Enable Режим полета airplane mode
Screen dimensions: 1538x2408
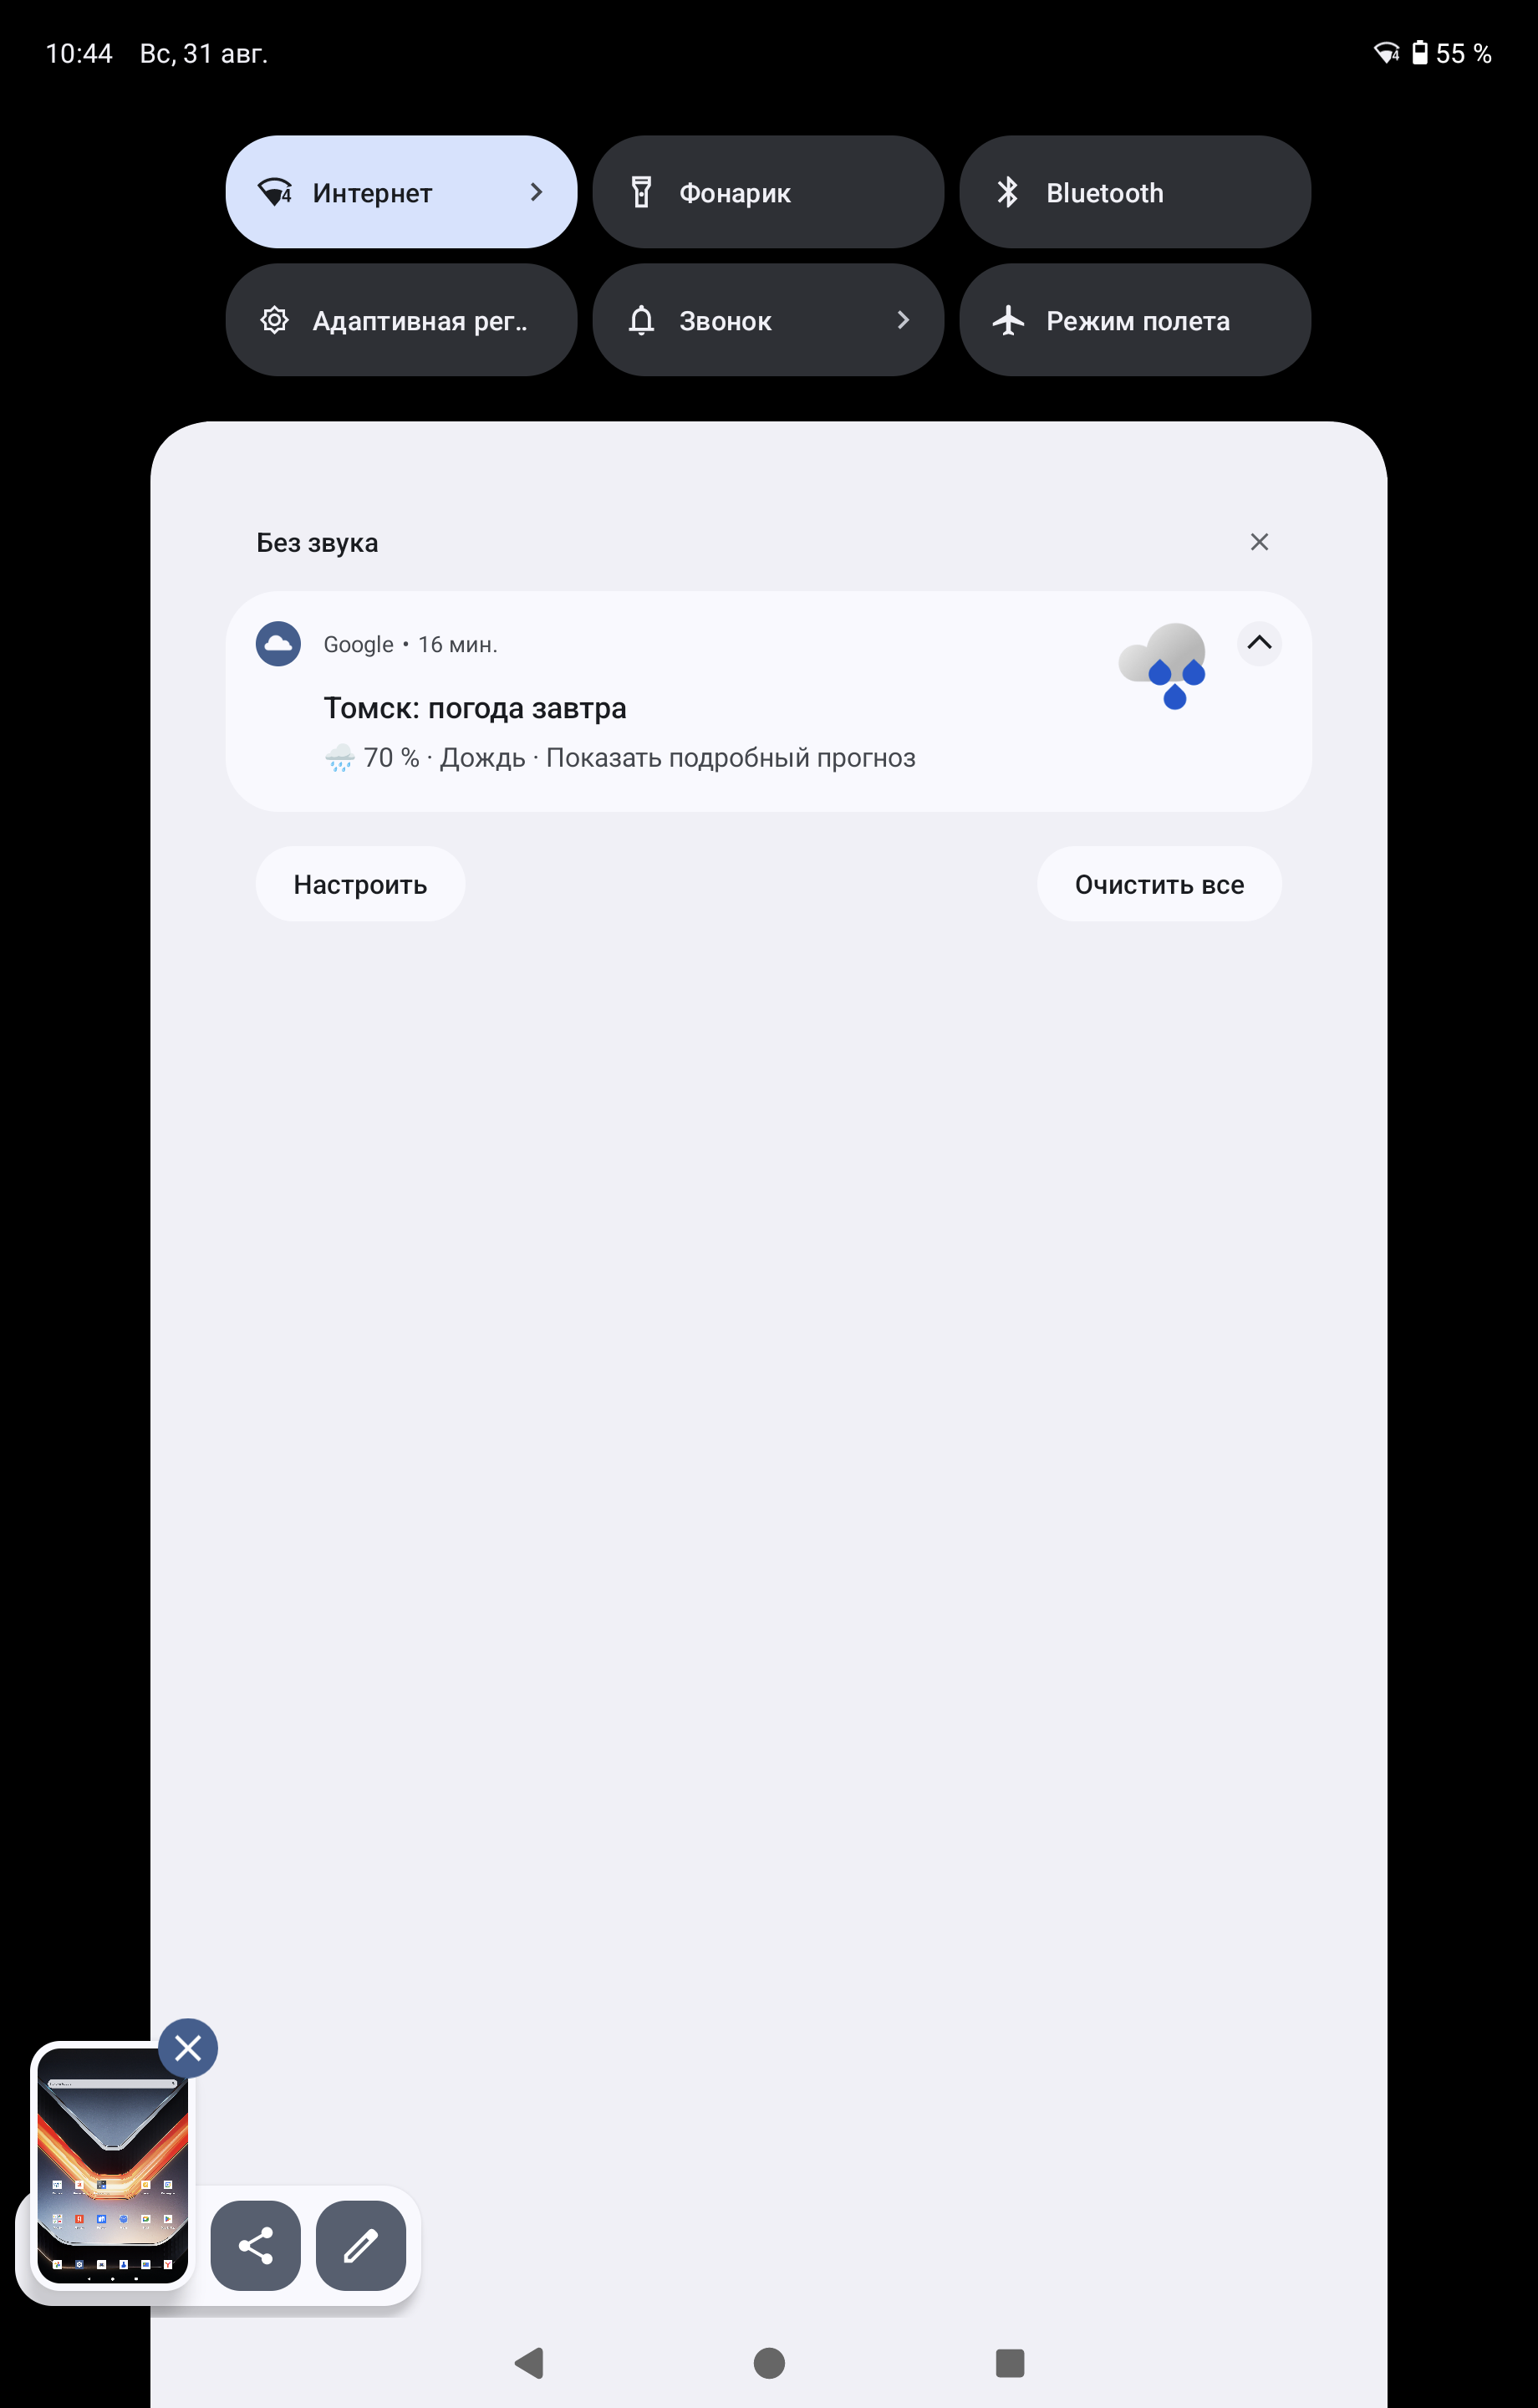coord(1135,320)
